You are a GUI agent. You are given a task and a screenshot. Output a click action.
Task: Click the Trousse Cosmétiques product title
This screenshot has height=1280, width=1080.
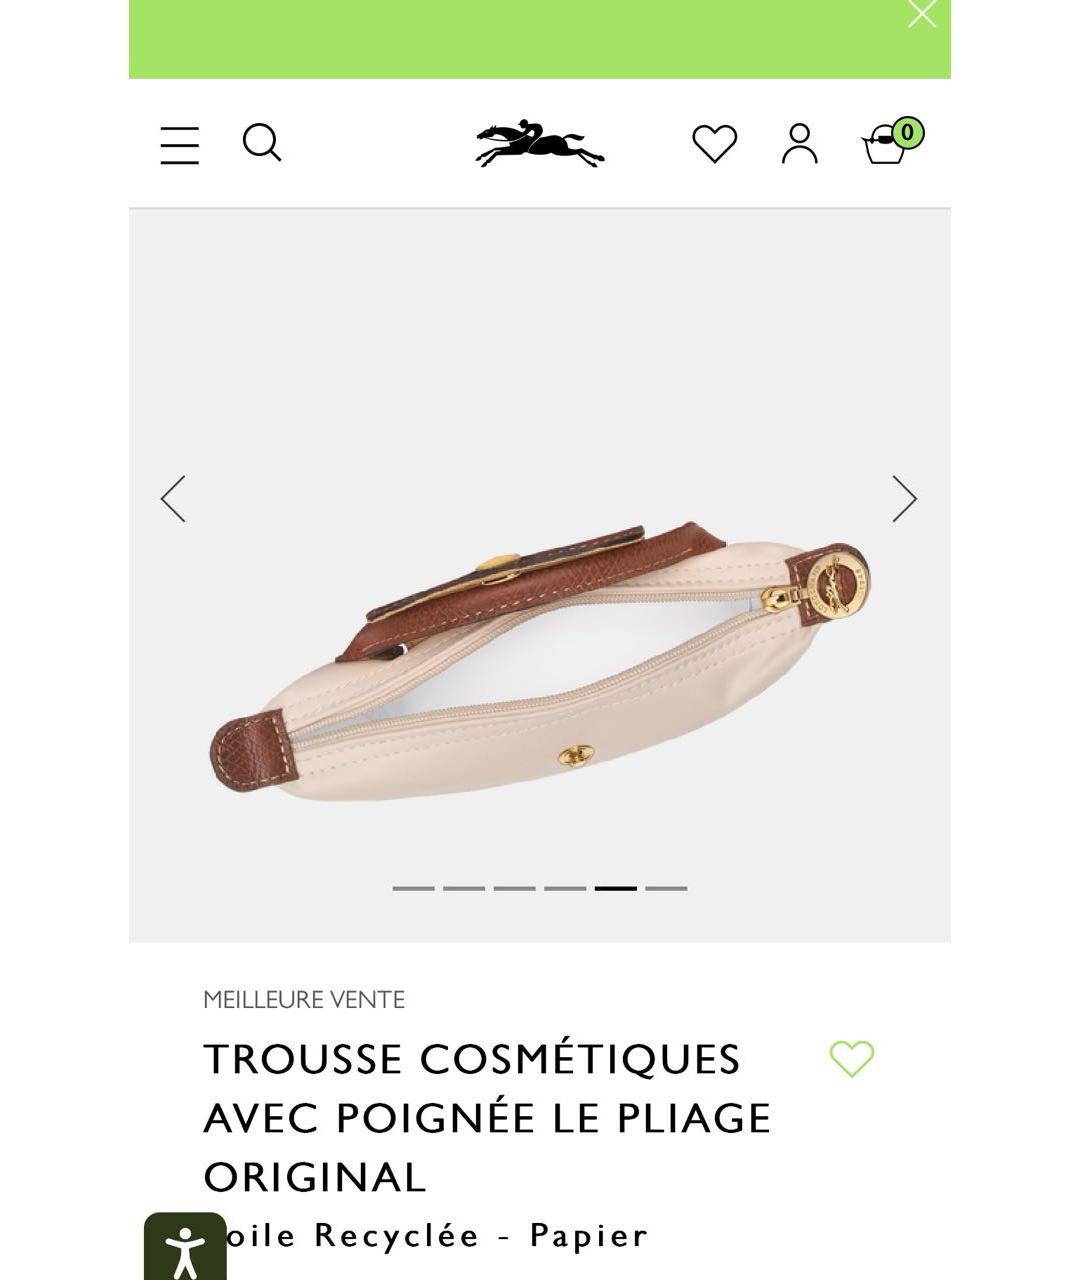487,1118
